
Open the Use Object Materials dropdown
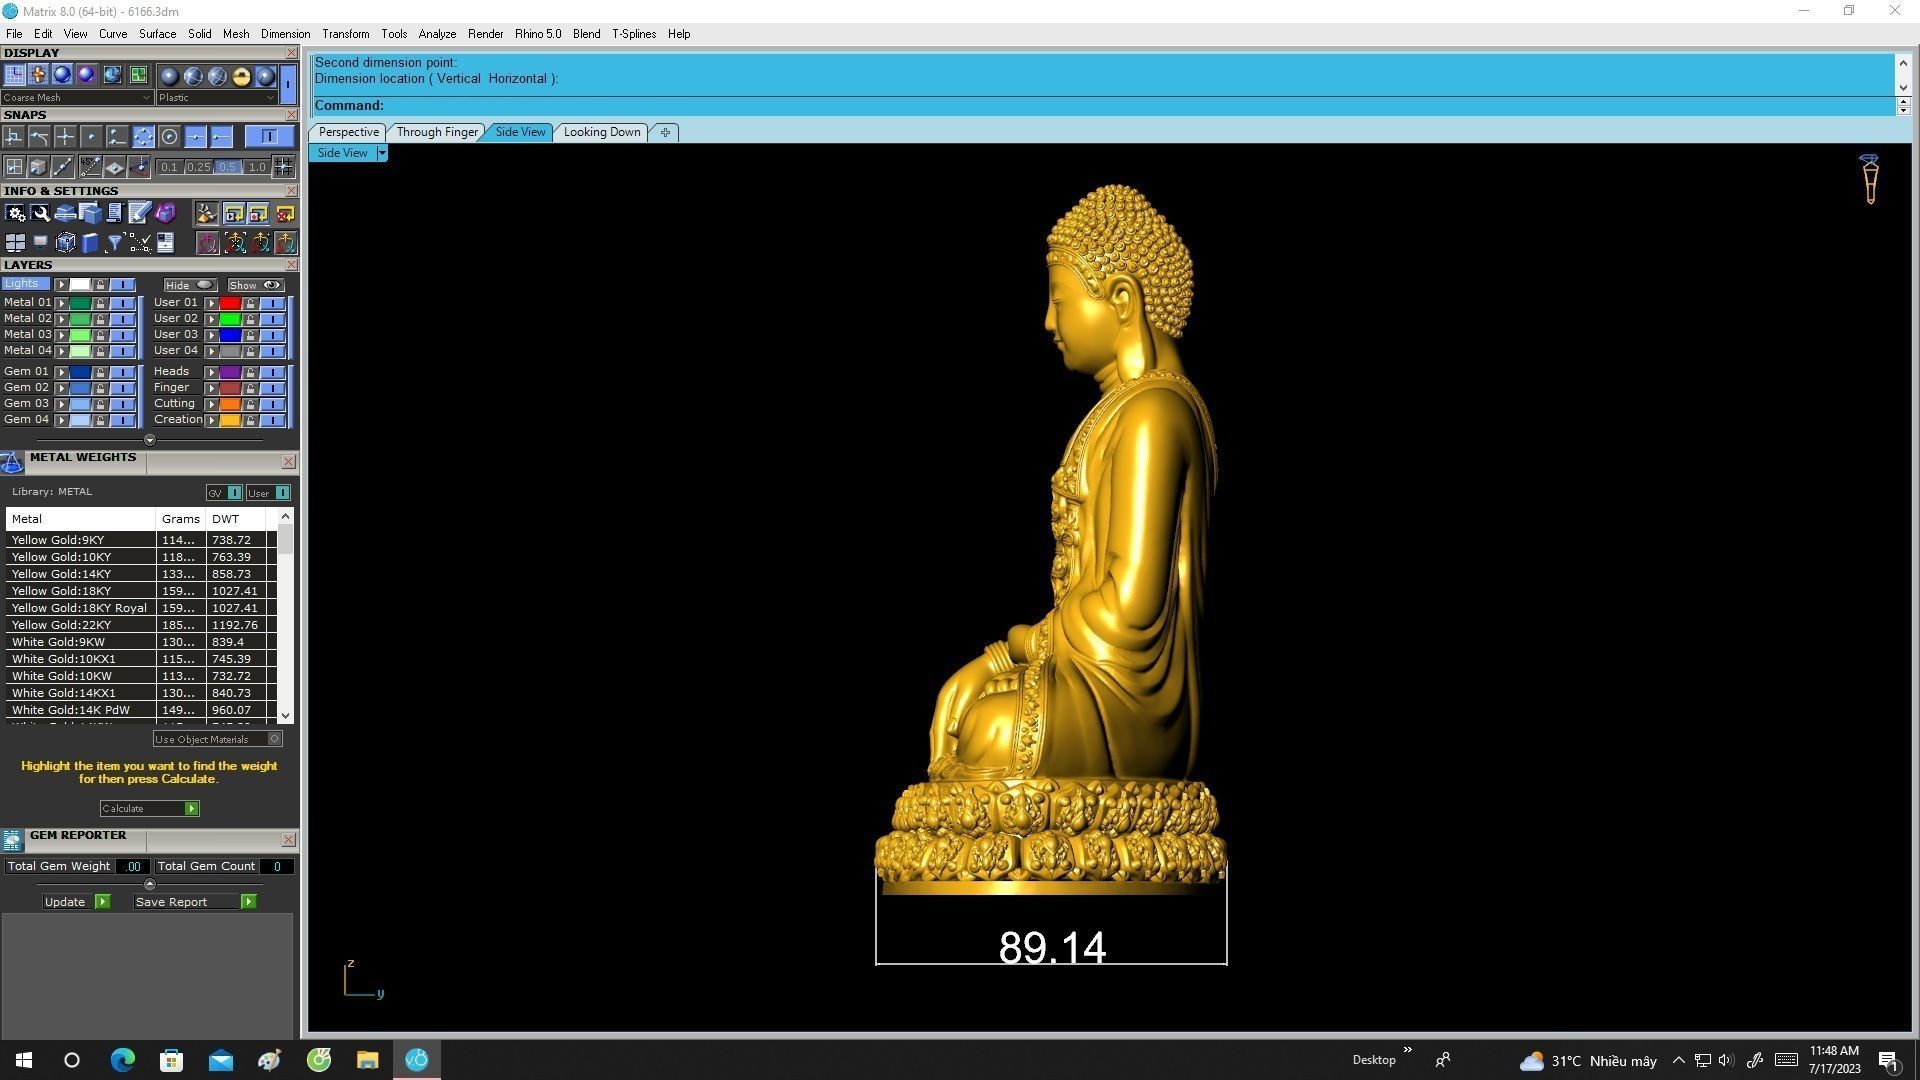[217, 740]
